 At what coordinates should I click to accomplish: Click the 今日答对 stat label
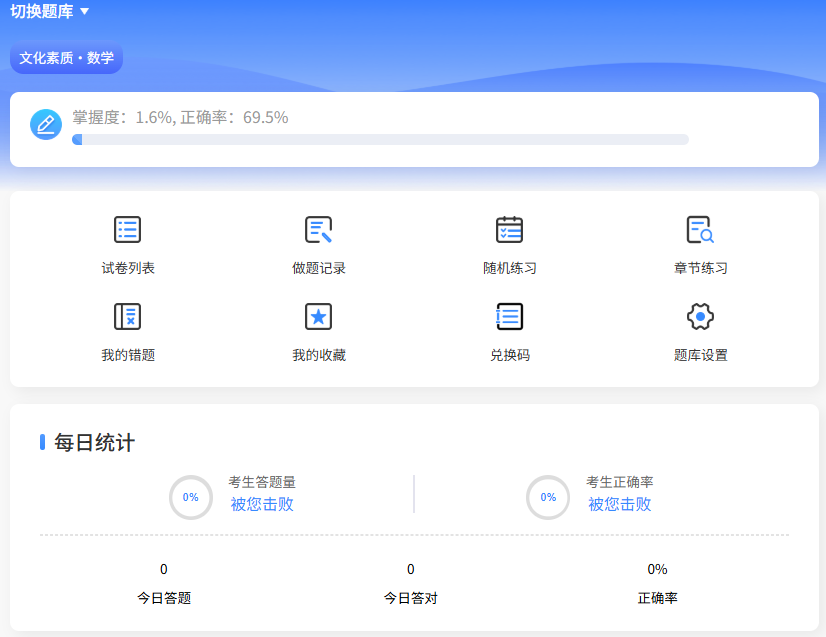(x=411, y=598)
